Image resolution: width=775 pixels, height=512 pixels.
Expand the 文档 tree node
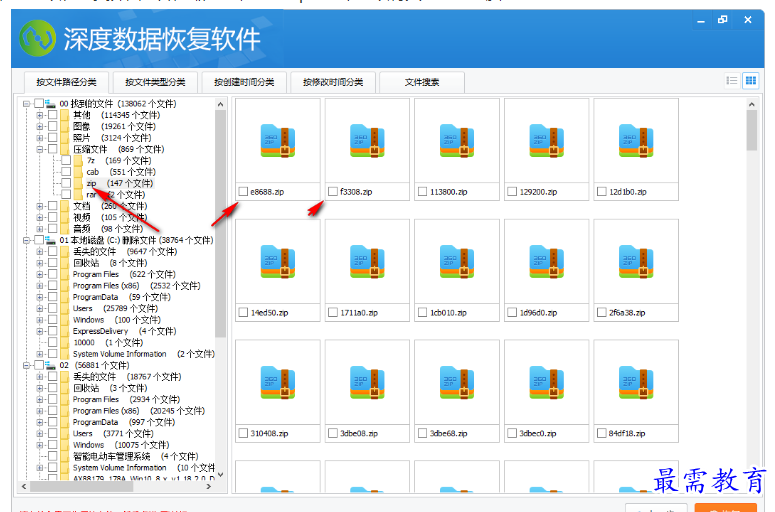40,206
